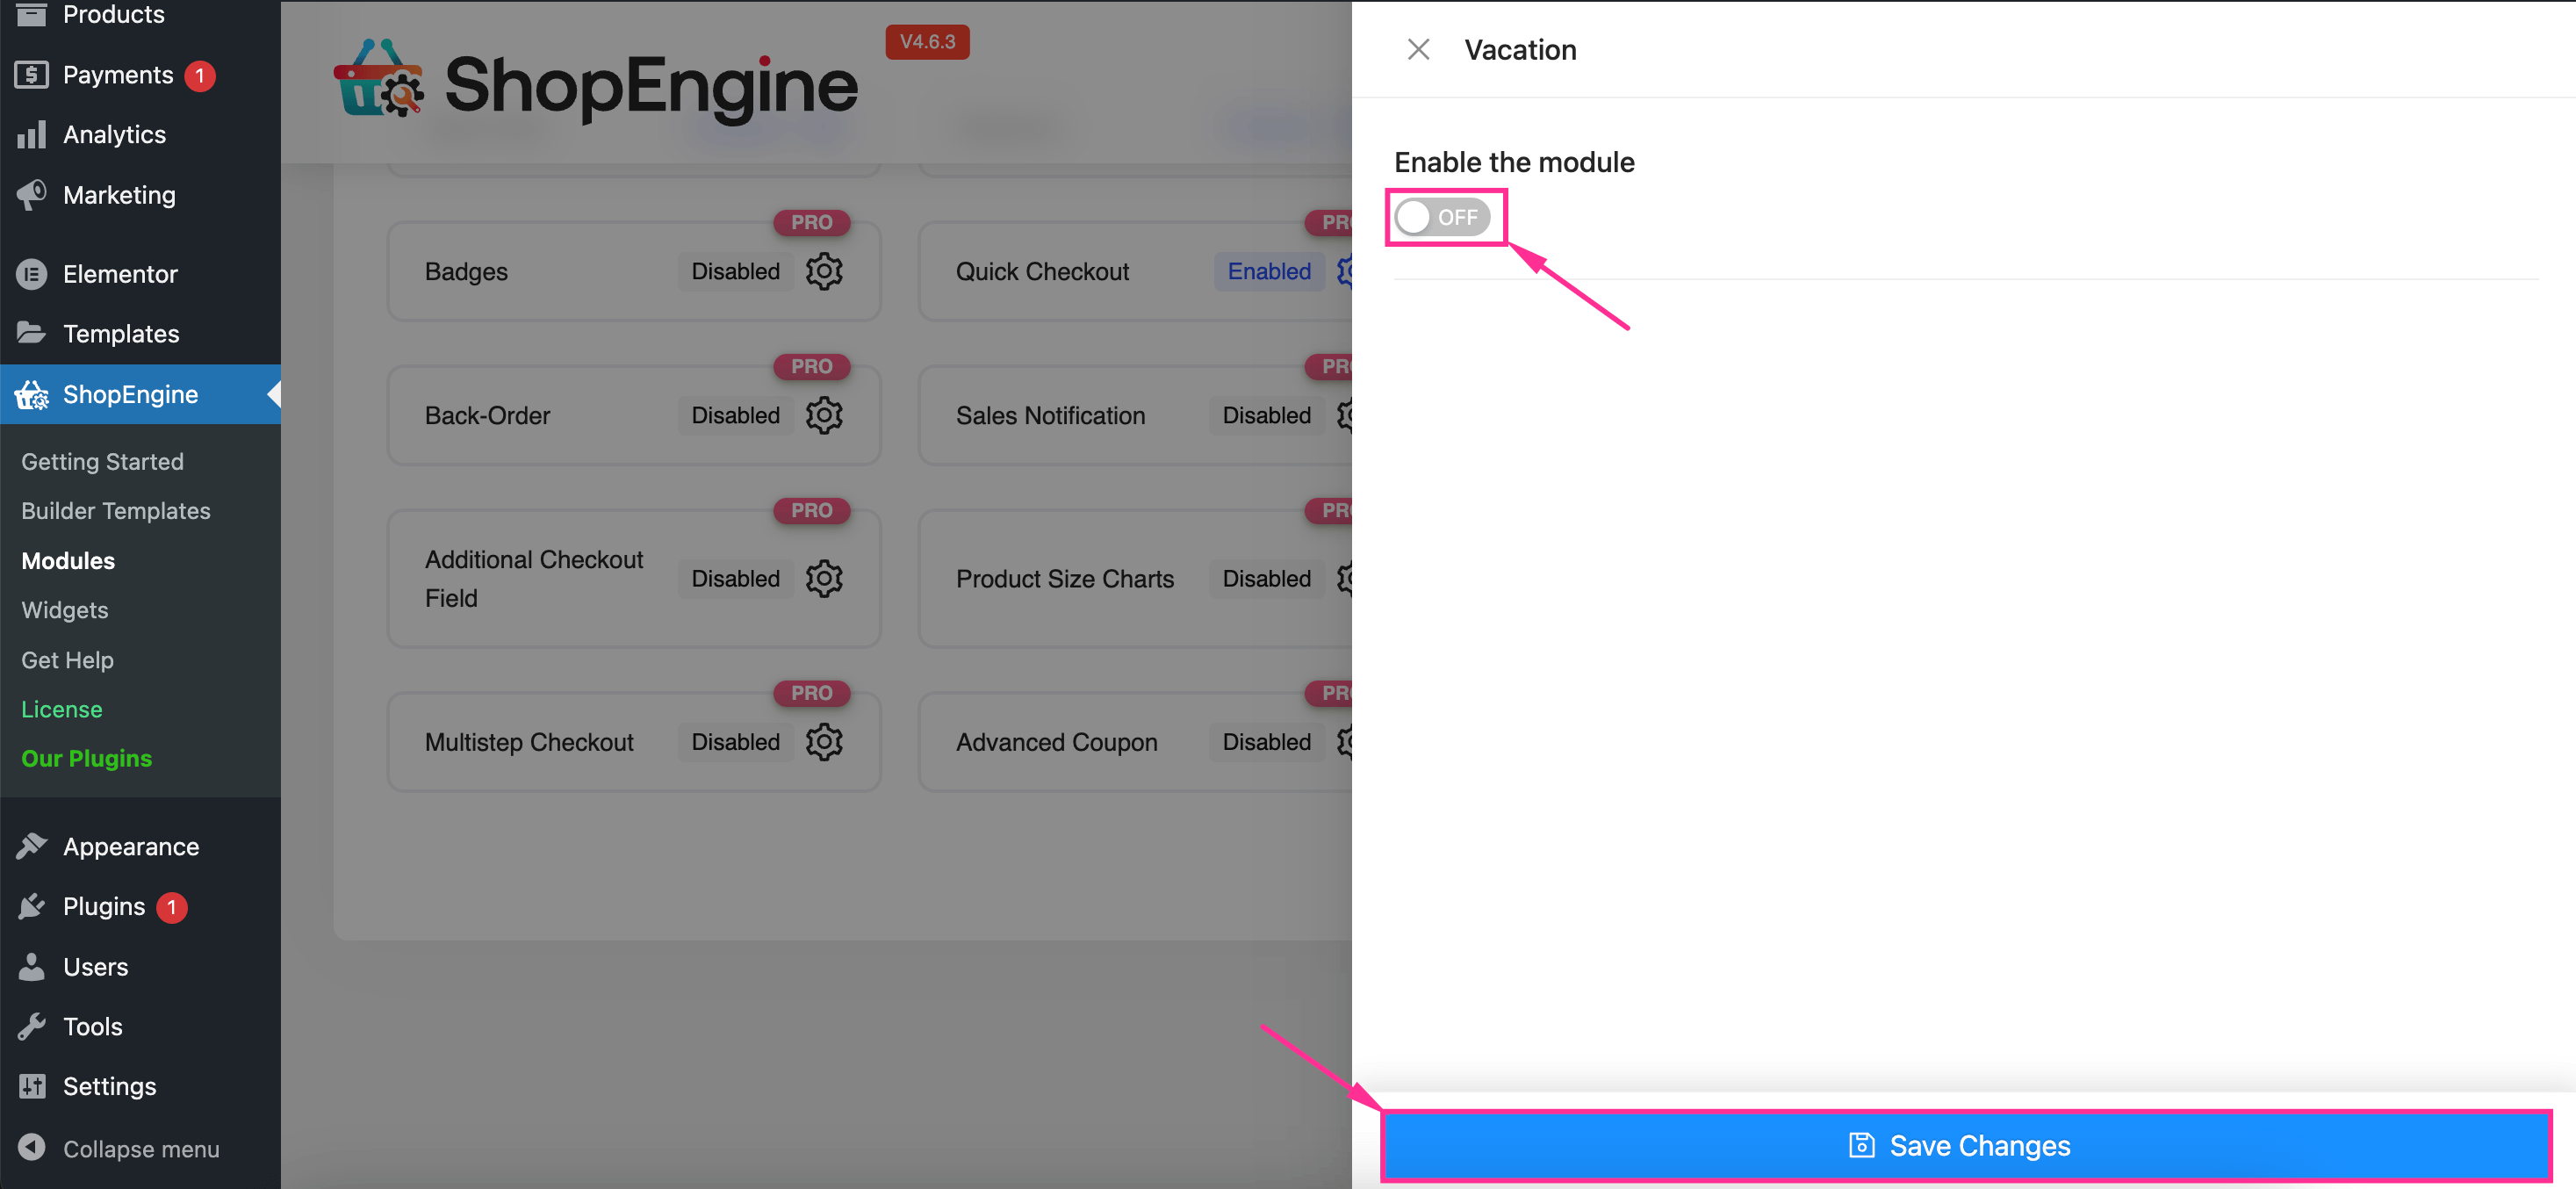Open the Modules section in ShopEngine
This screenshot has width=2576, height=1189.
[68, 560]
